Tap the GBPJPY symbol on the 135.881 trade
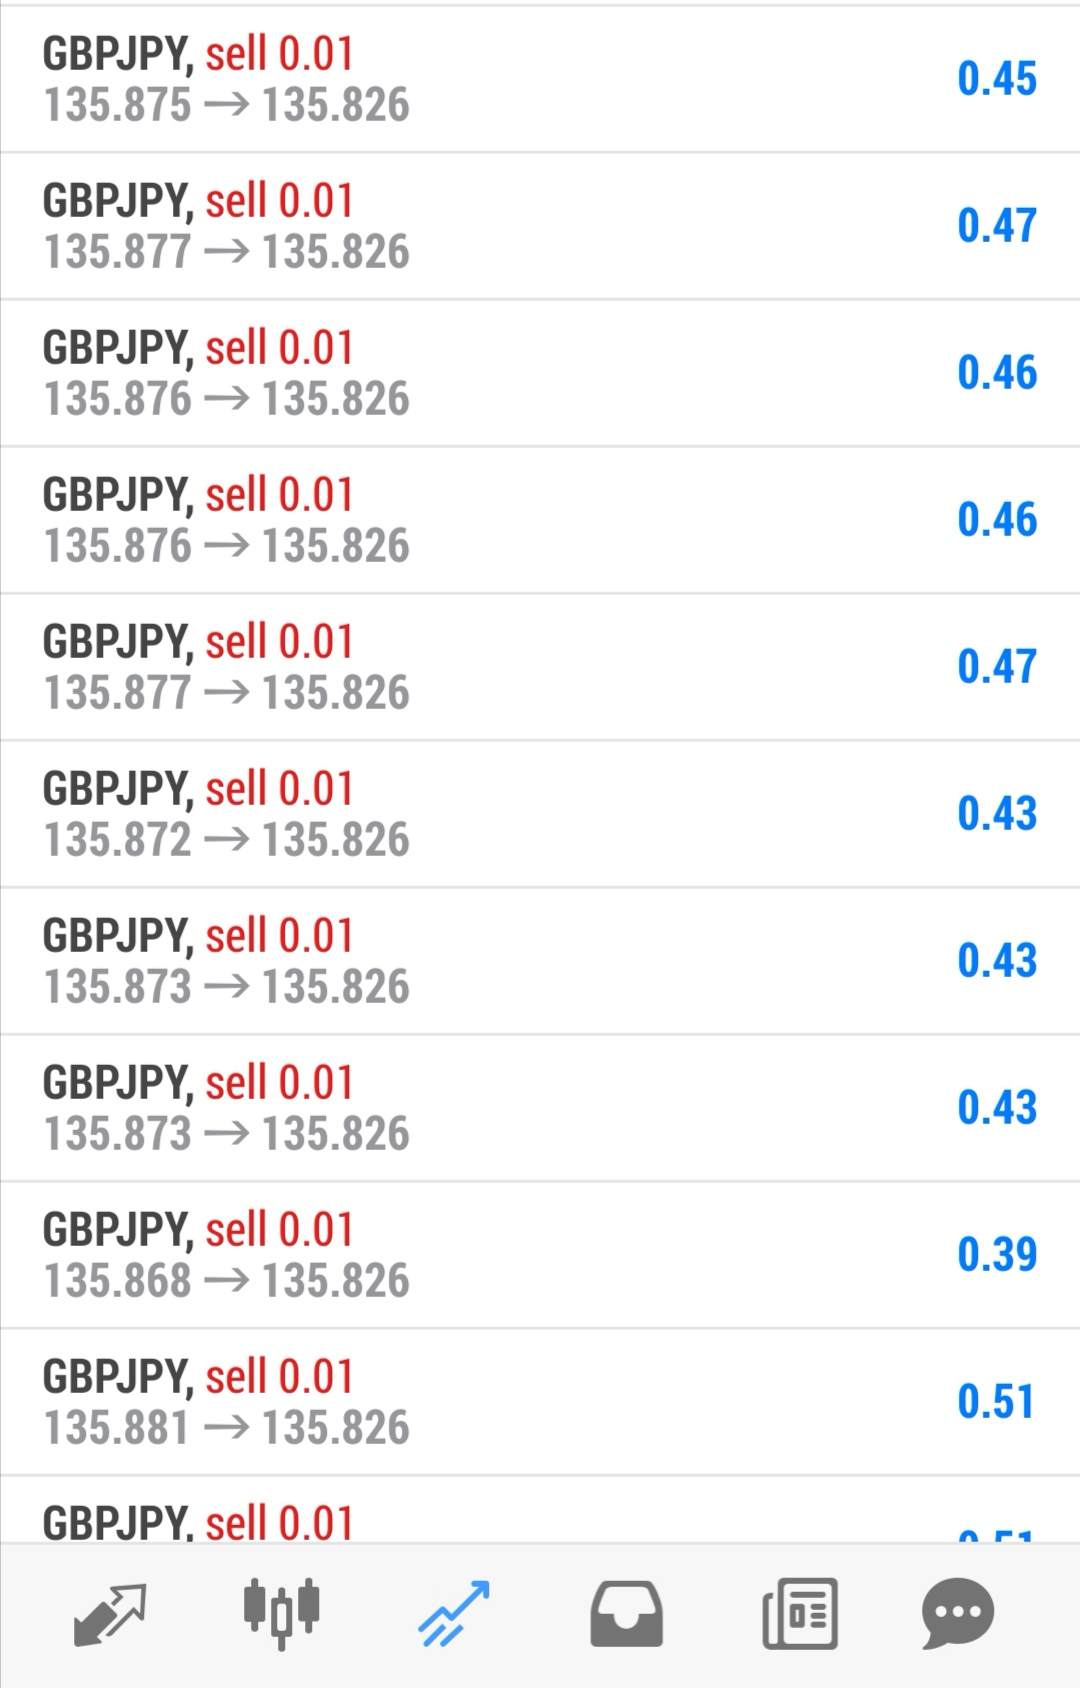 (x=117, y=1377)
